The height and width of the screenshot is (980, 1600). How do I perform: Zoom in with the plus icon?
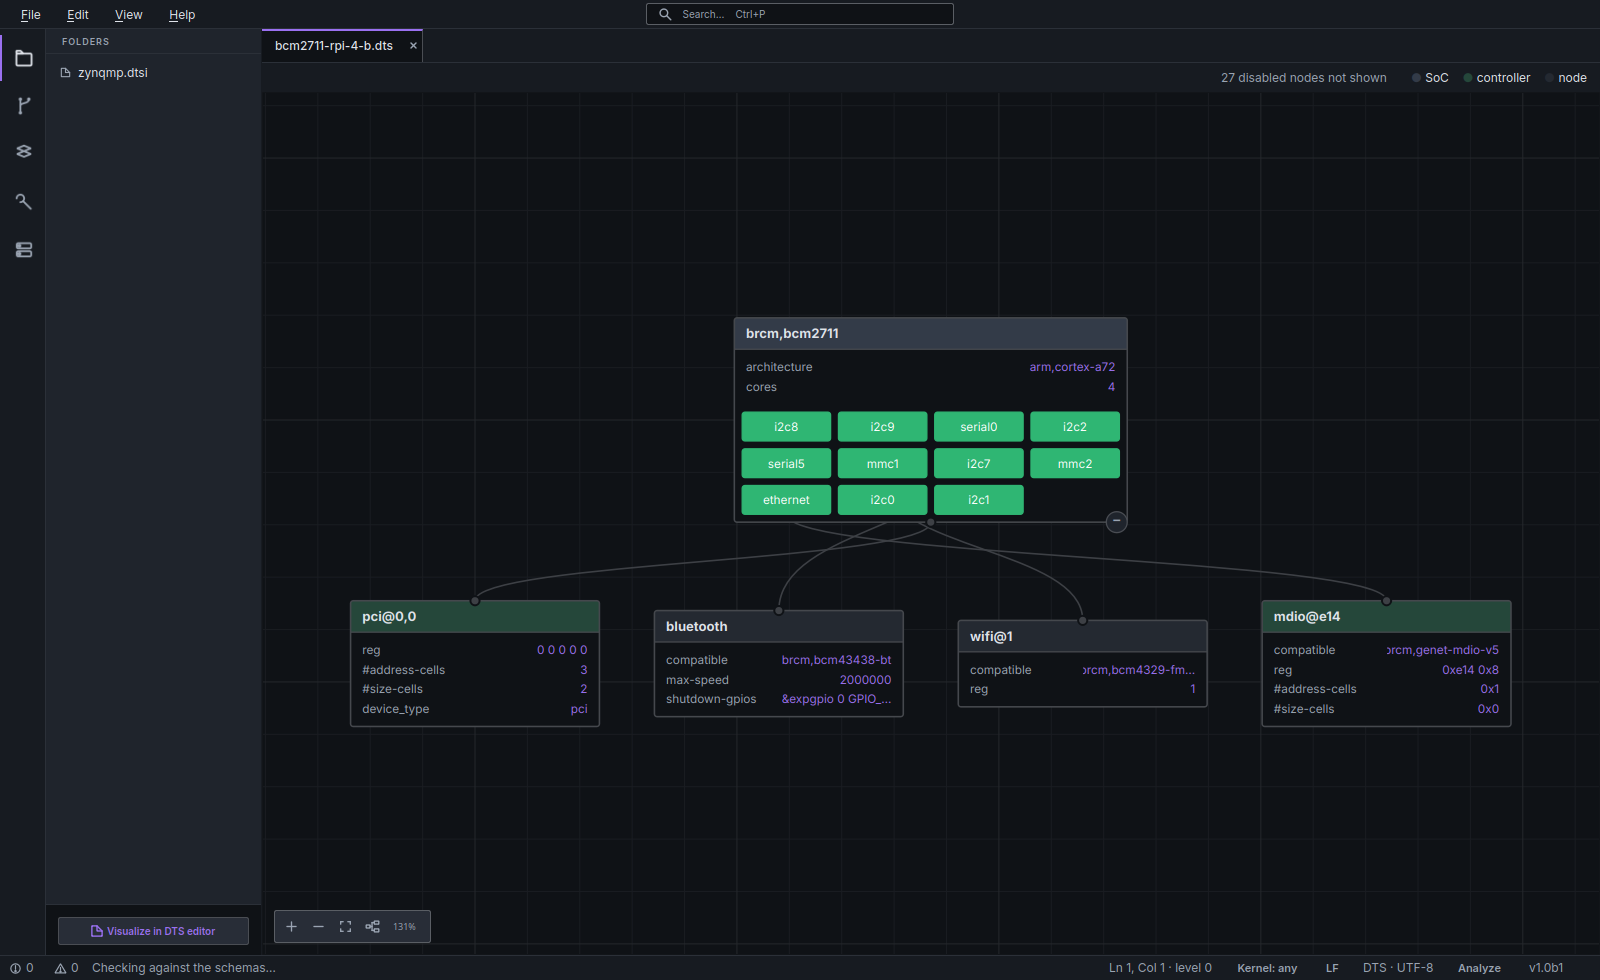click(x=291, y=927)
